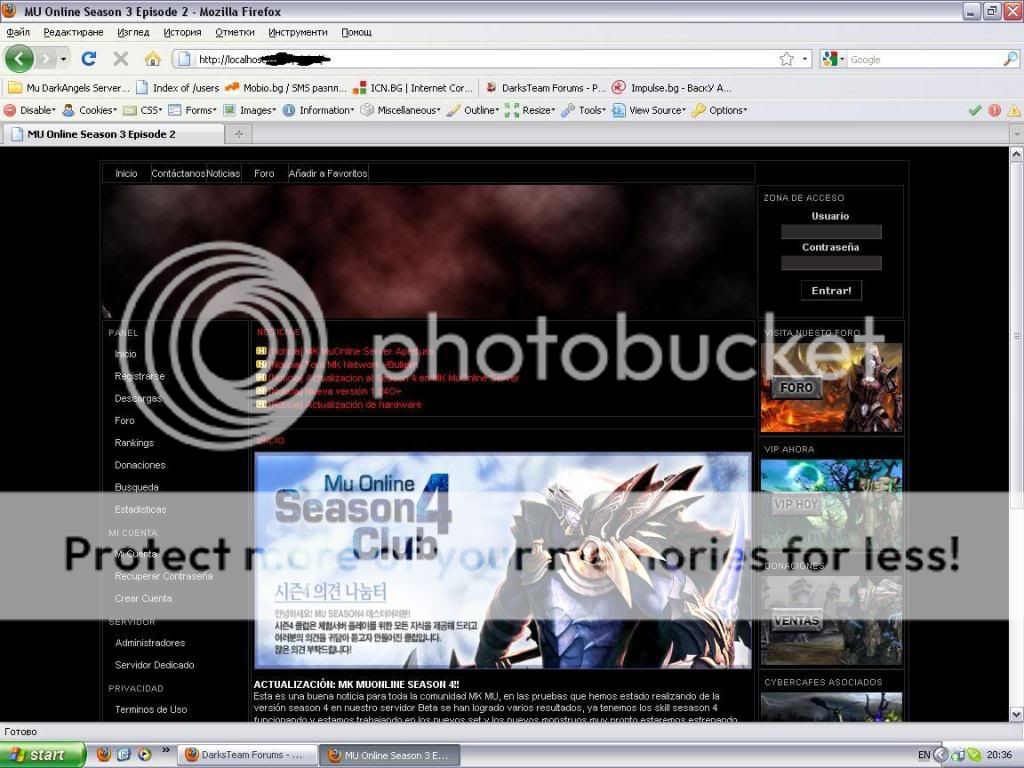Click the stop loading X icon
Screen dimensions: 1024x768
[x=120, y=59]
